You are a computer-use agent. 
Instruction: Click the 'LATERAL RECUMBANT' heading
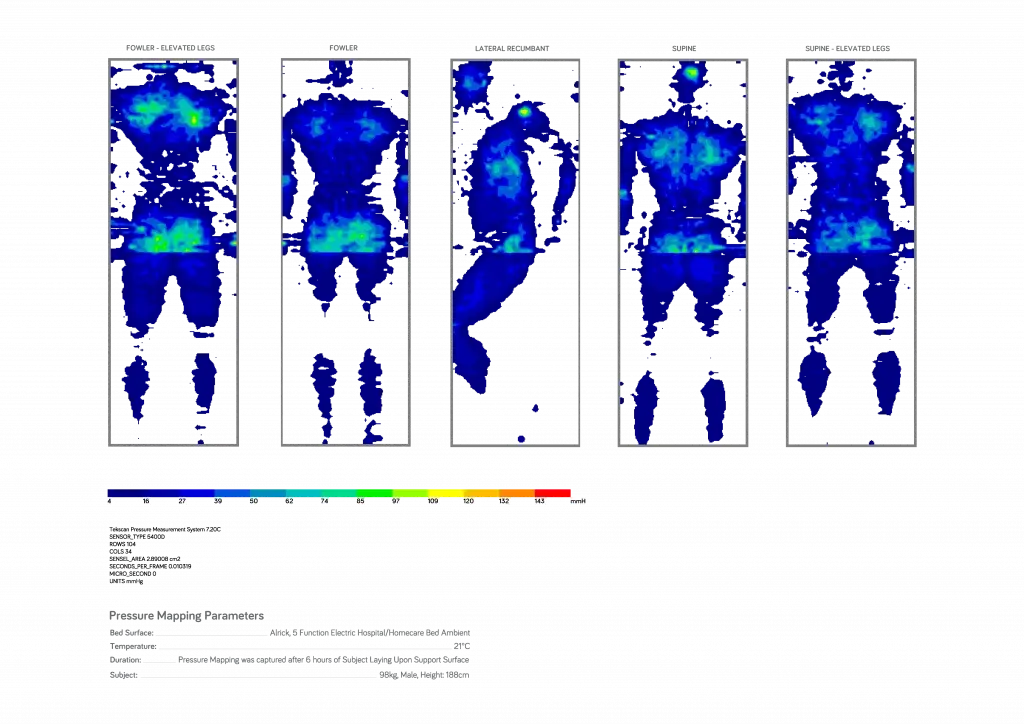pyautogui.click(x=512, y=48)
